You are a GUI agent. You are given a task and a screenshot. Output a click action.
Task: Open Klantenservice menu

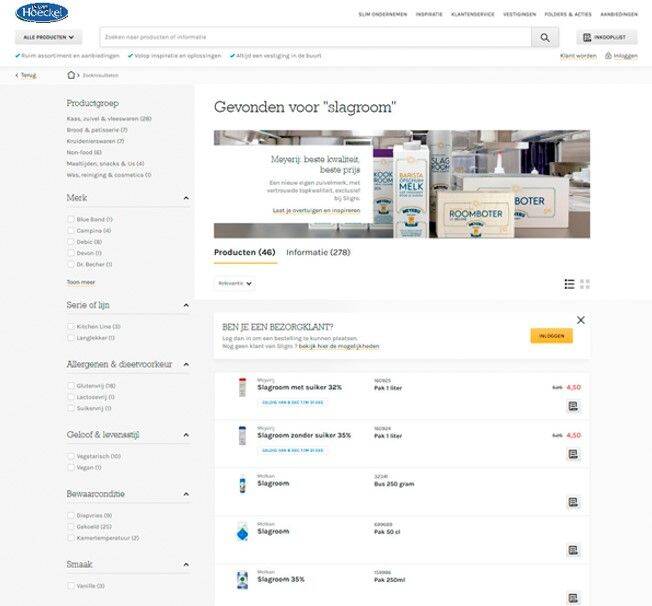click(473, 14)
